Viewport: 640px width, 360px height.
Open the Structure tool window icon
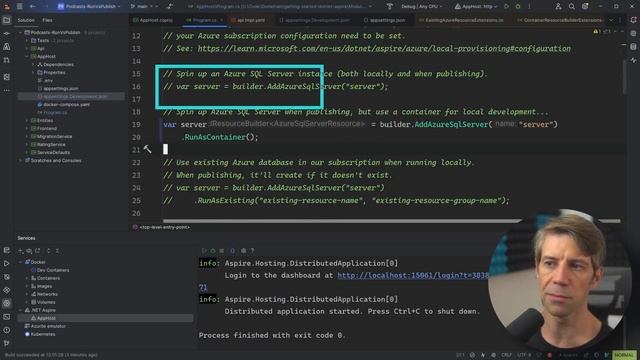tap(7, 77)
